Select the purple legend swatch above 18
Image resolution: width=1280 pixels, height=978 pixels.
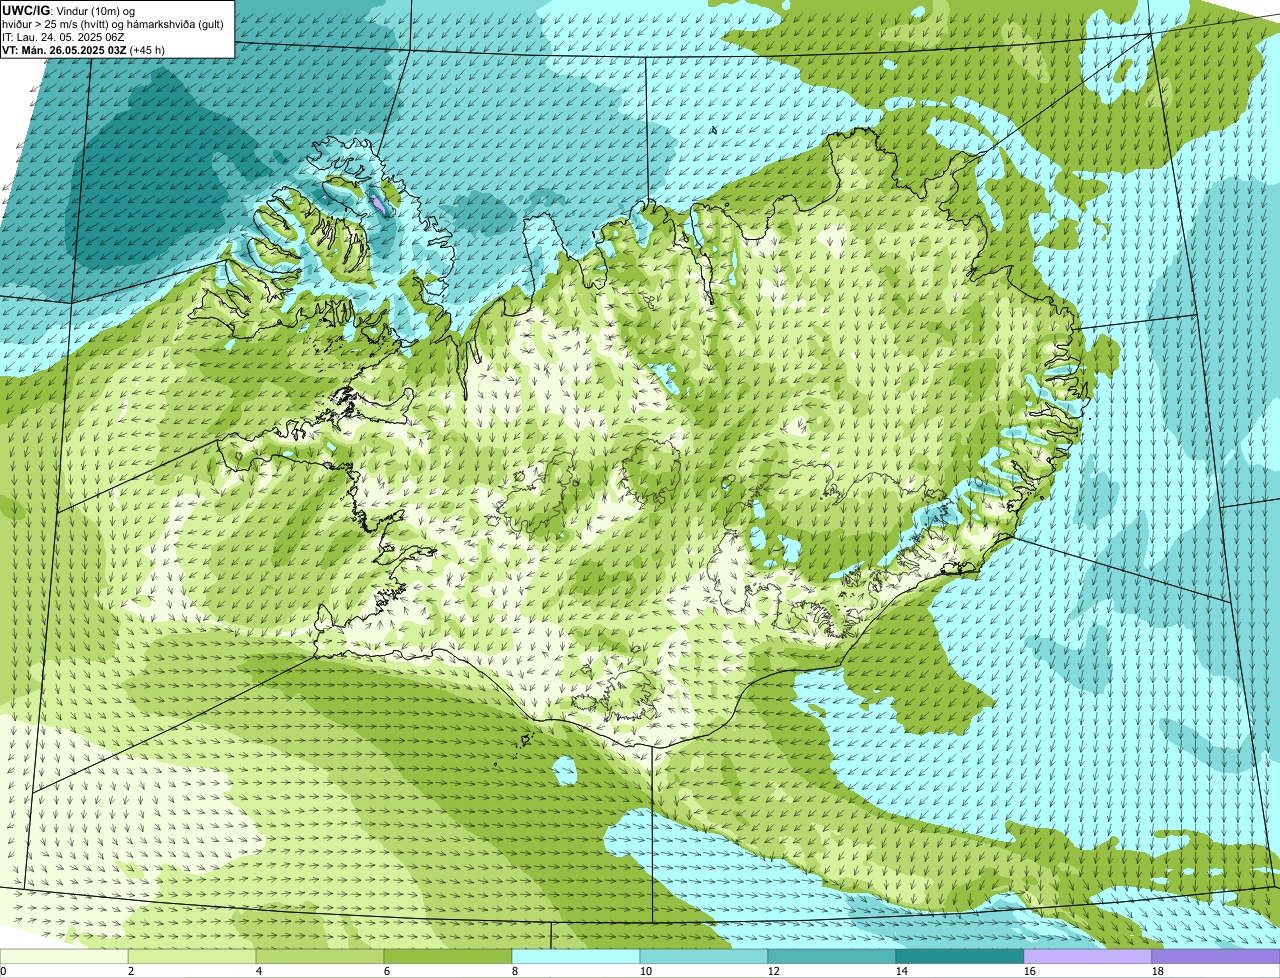point(1216,957)
